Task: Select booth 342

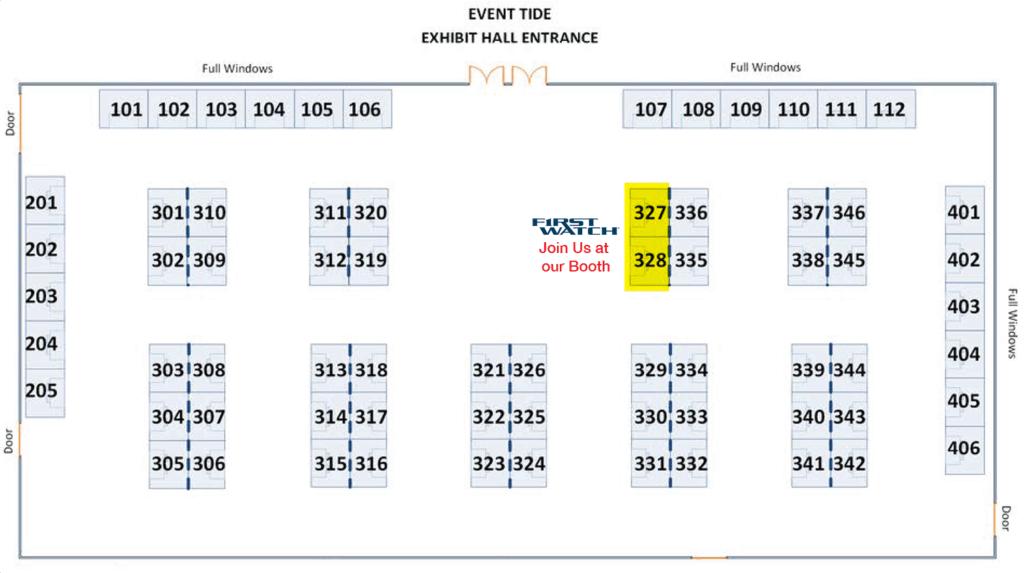Action: pyautogui.click(x=849, y=464)
